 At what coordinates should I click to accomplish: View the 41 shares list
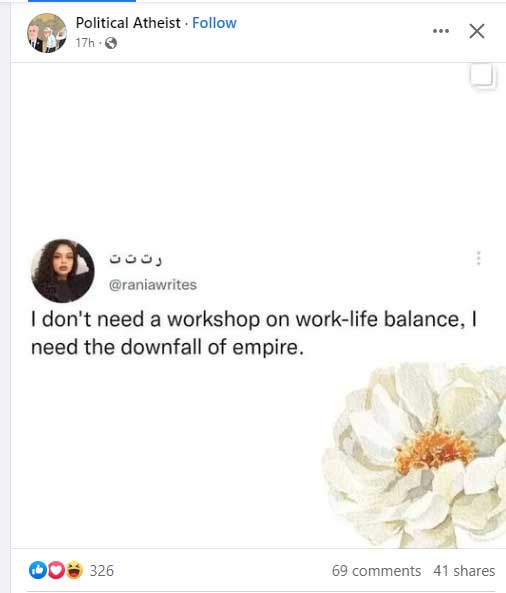click(x=464, y=570)
